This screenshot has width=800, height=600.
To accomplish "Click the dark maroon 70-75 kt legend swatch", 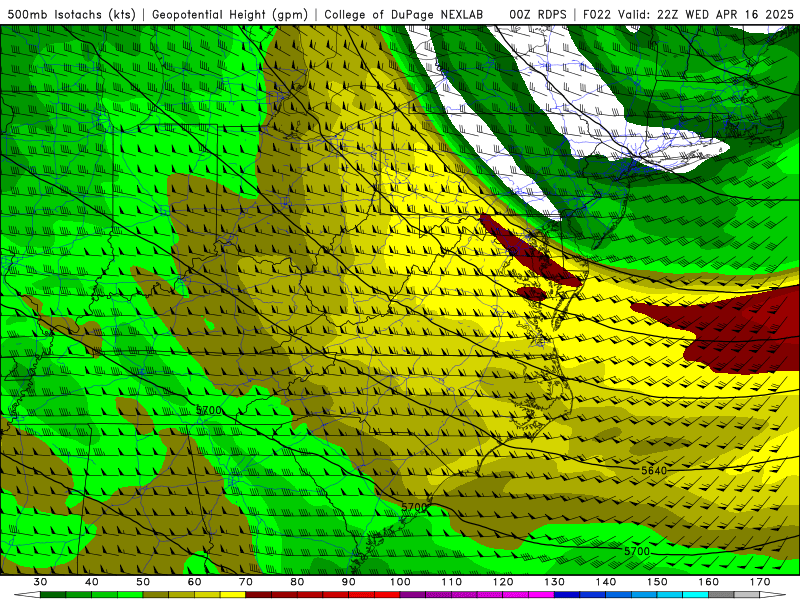I will (259, 595).
